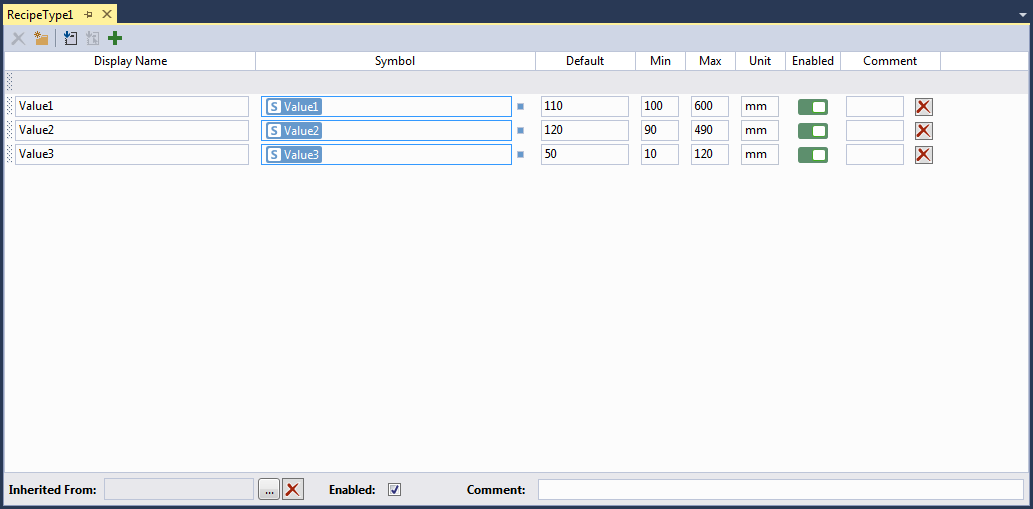Click the drag handle of Value2 row

(9, 130)
